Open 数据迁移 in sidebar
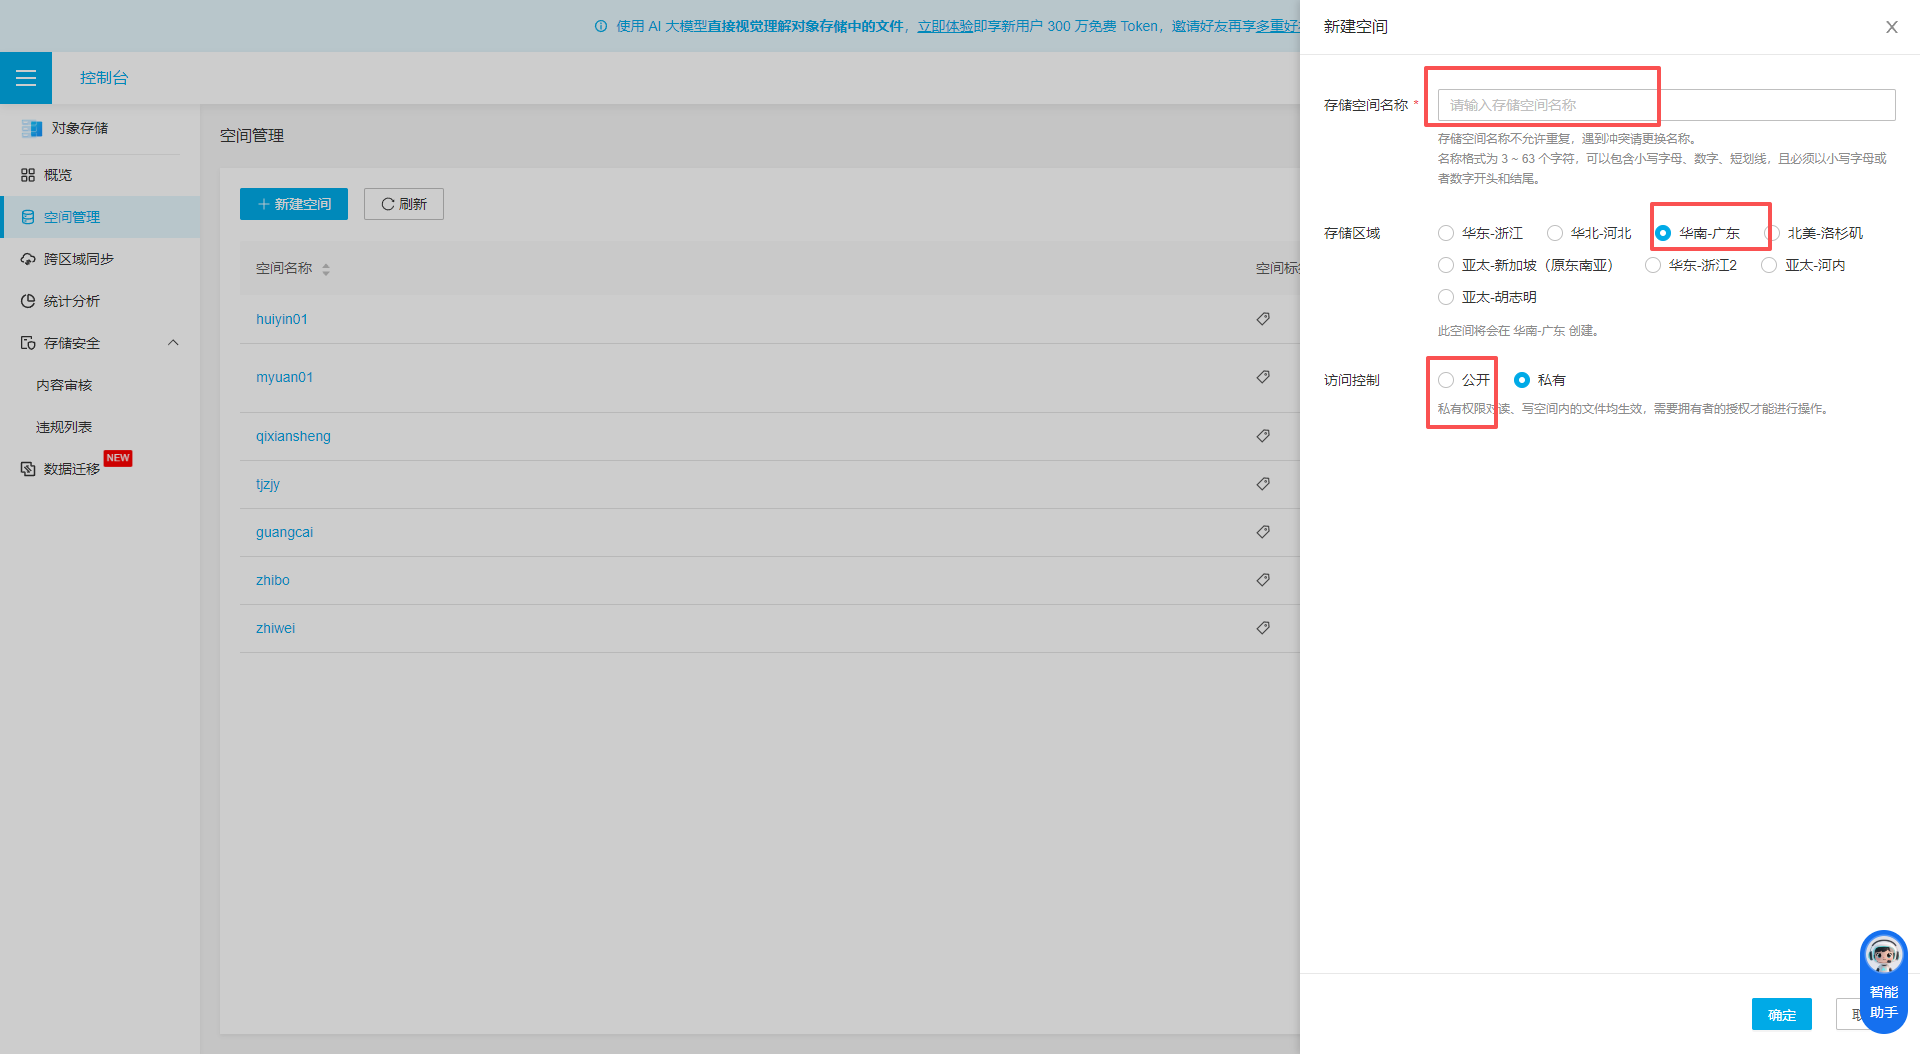 tap(71, 469)
